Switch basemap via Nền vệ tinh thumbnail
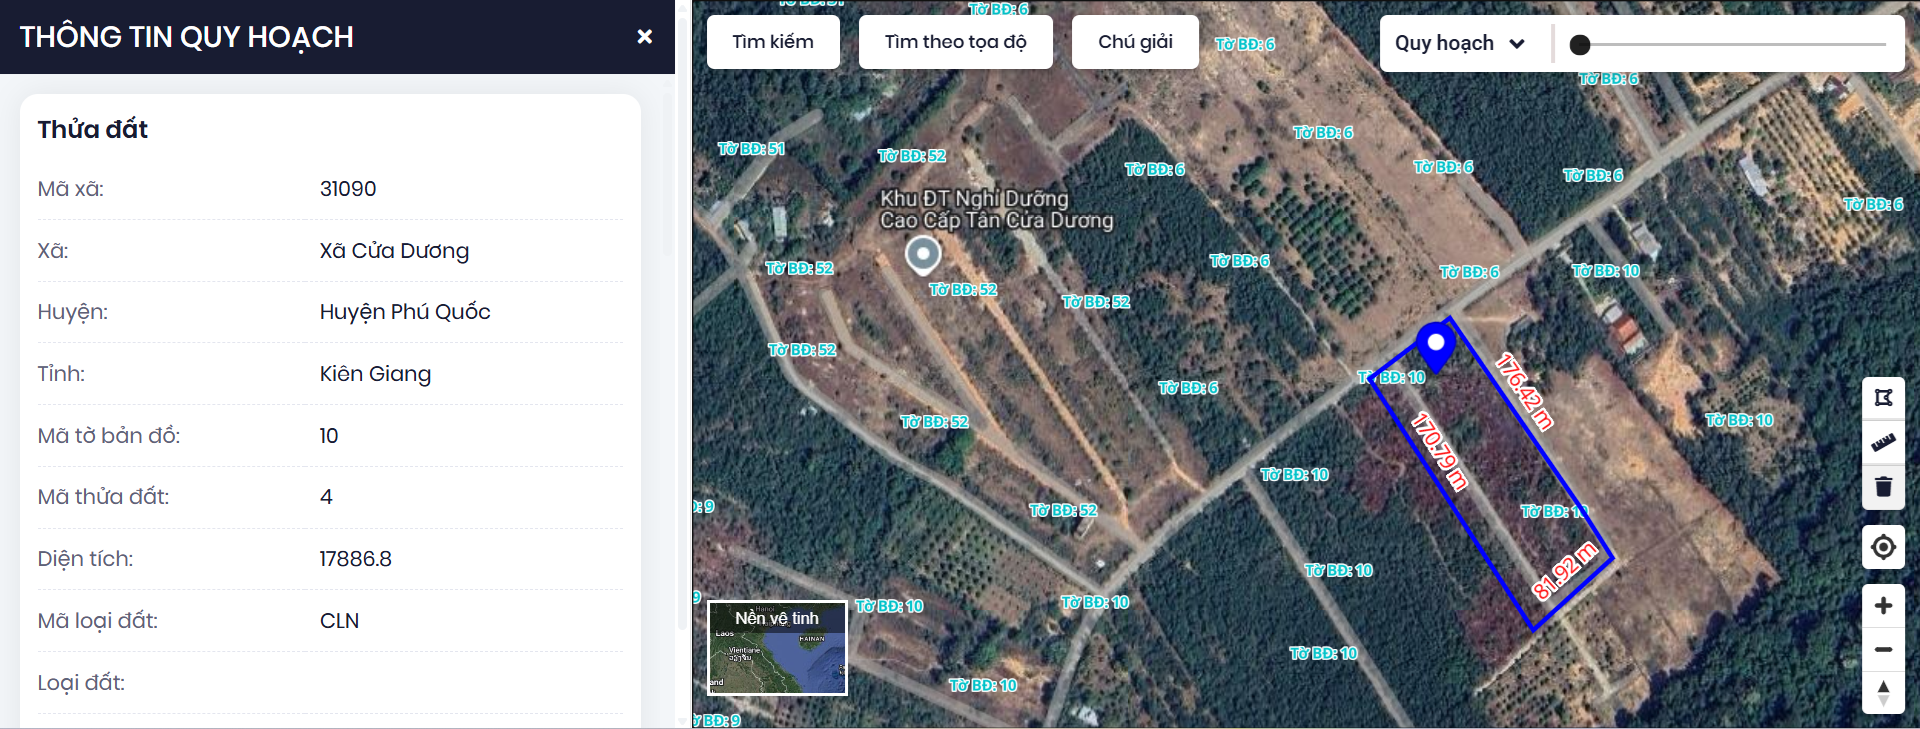 coord(777,647)
